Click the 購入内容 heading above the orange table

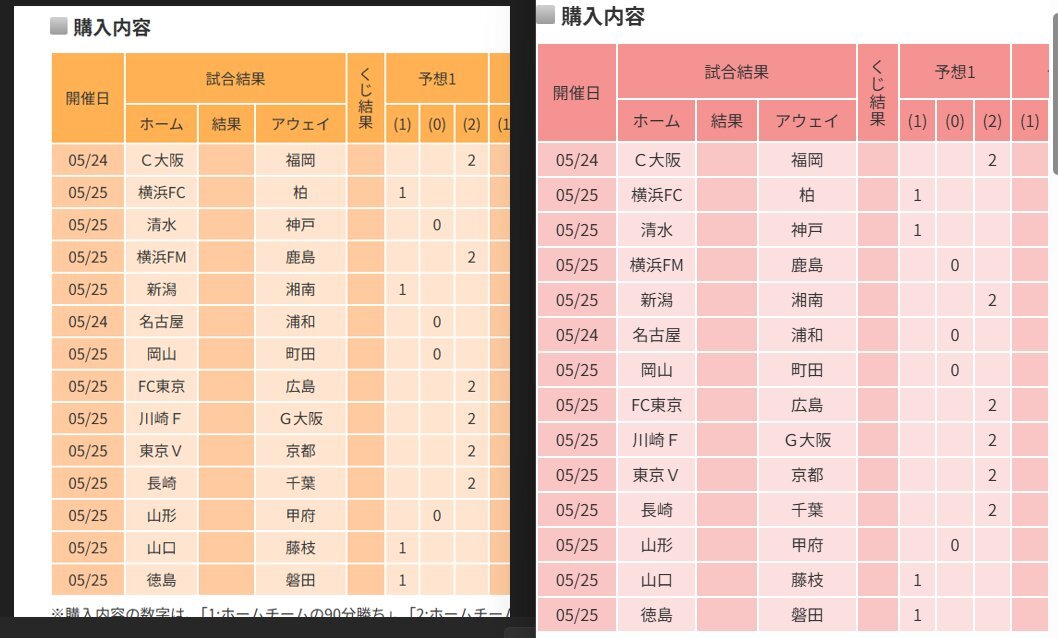point(111,28)
